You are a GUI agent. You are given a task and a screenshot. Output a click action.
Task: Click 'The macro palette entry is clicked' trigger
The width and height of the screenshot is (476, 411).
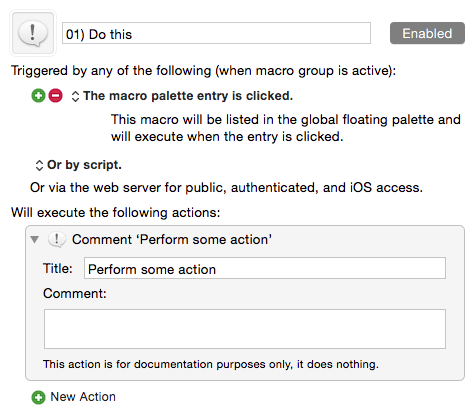pyautogui.click(x=188, y=96)
